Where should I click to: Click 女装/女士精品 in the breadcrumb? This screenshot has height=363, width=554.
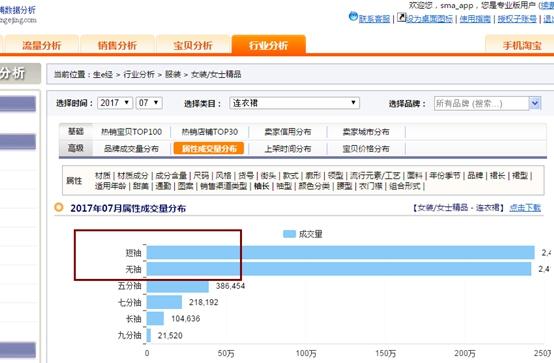click(216, 74)
